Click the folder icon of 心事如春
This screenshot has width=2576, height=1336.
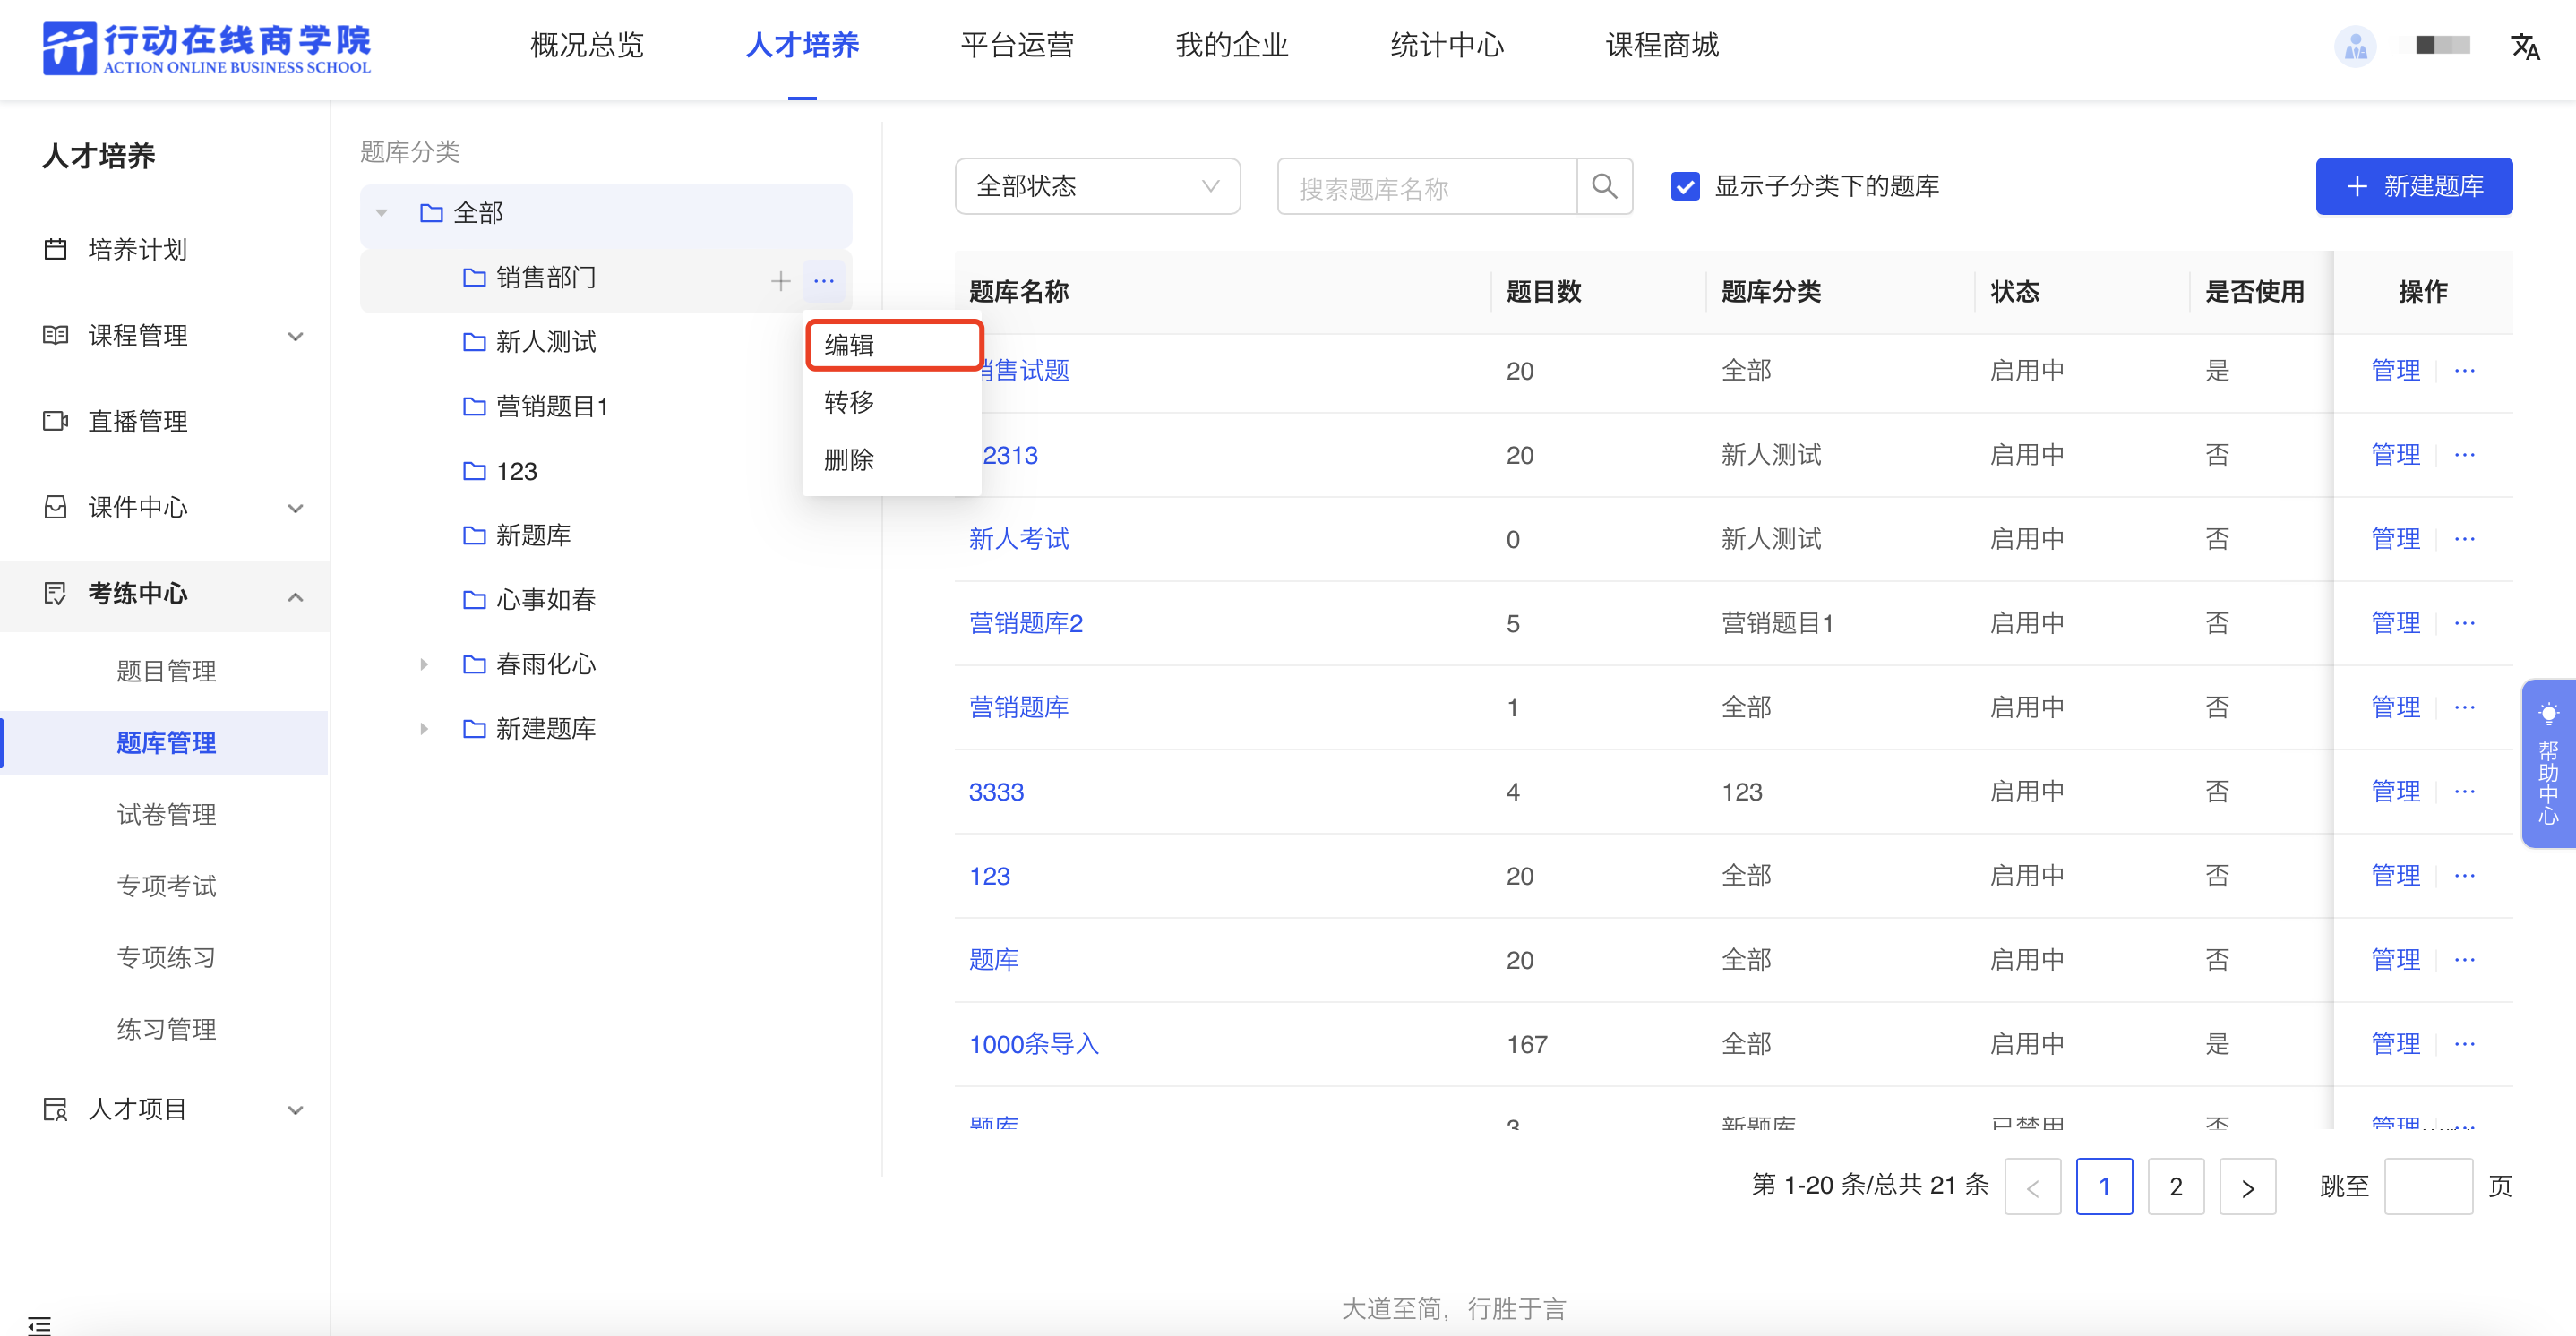pyautogui.click(x=474, y=599)
